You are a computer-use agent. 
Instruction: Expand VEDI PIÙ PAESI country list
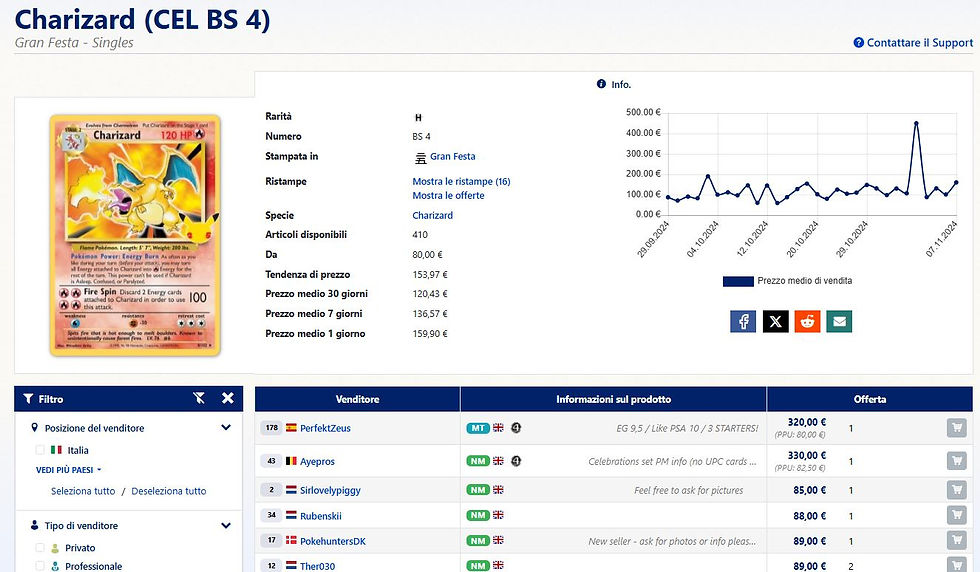[68, 469]
